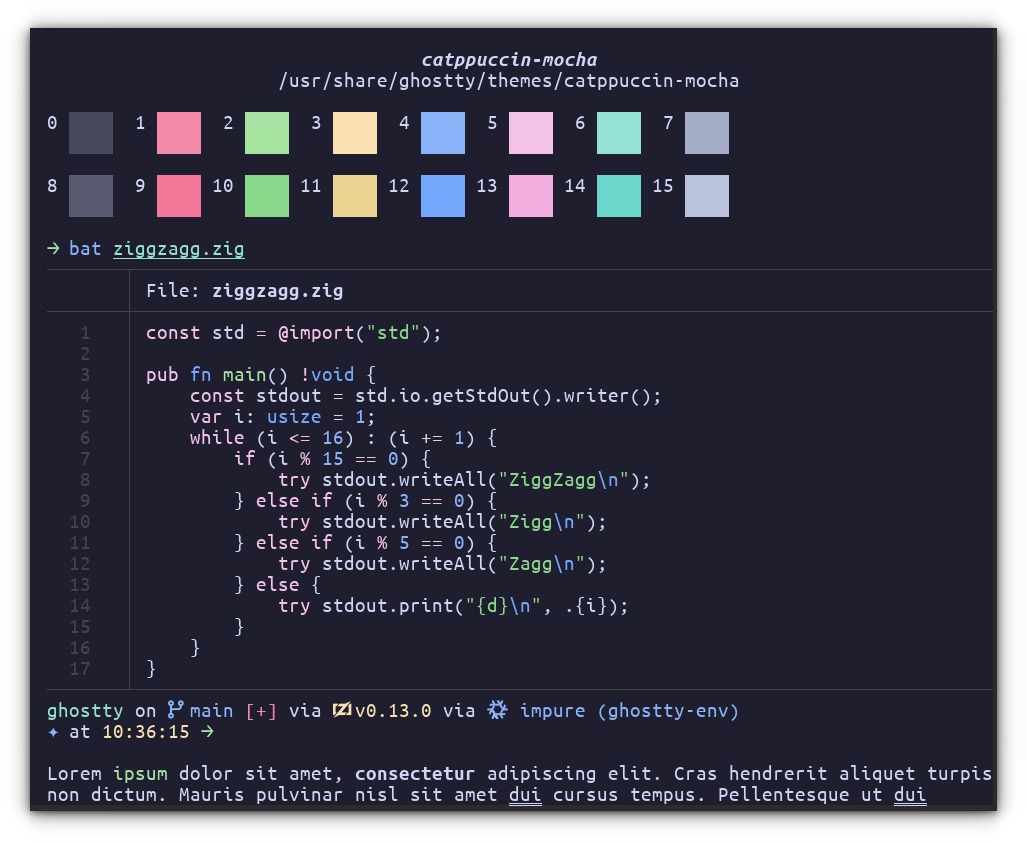Click the Zig version 'v0.13.0'
Screen dimensions: 1027x843
click(393, 711)
